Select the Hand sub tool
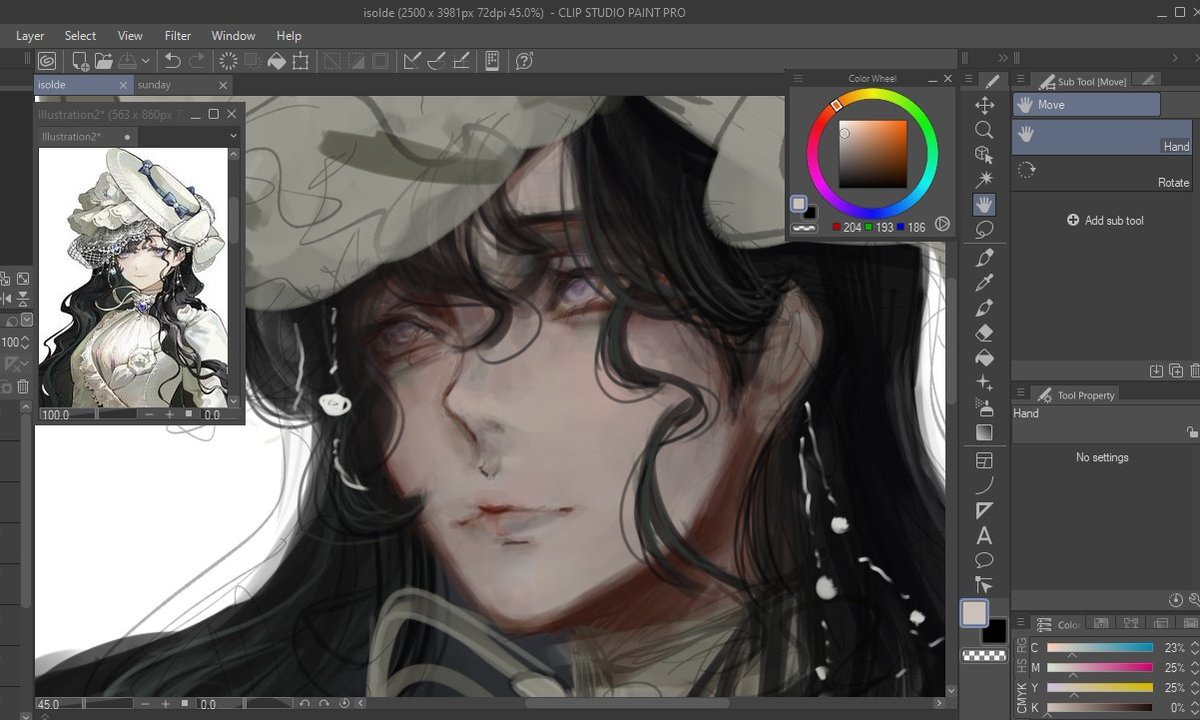 (x=1102, y=137)
